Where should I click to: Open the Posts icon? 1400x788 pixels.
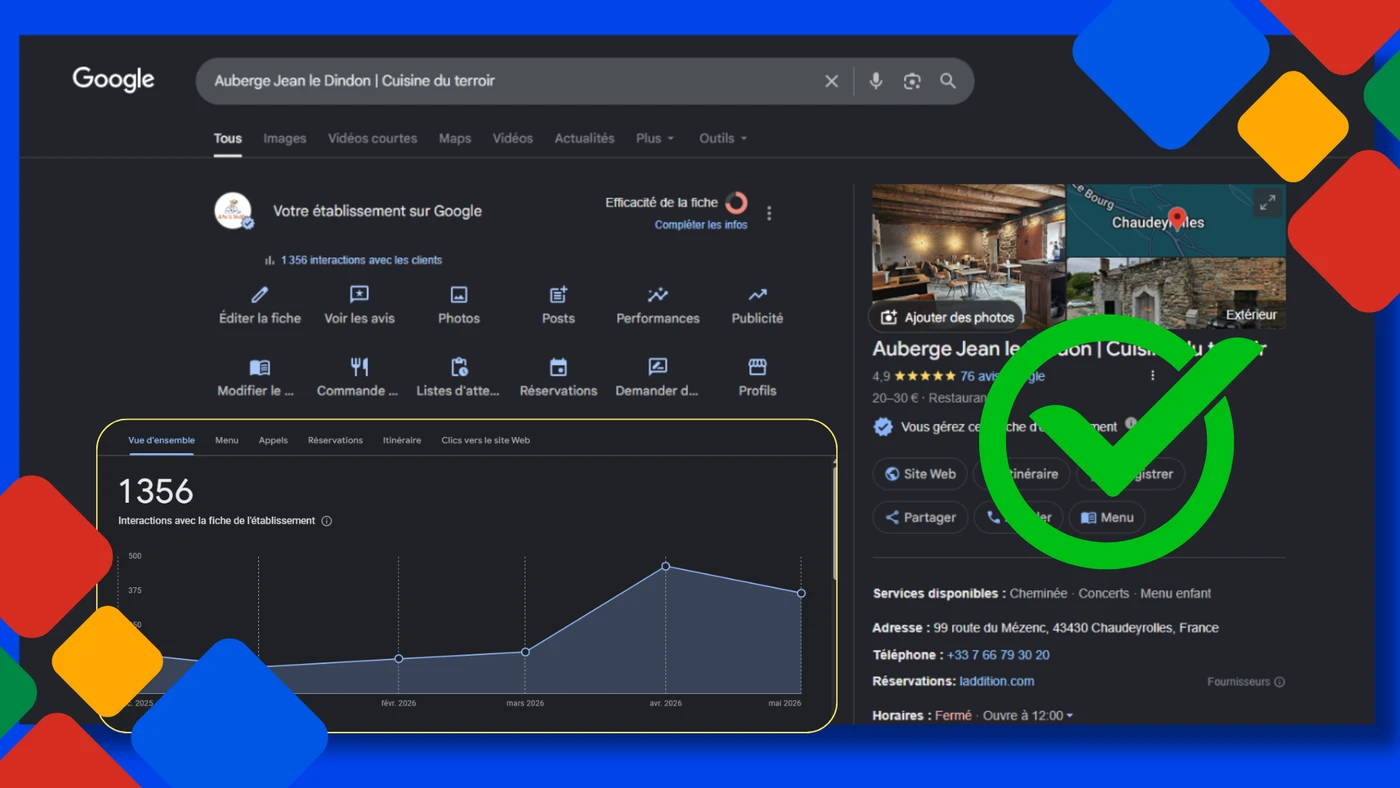point(558,294)
